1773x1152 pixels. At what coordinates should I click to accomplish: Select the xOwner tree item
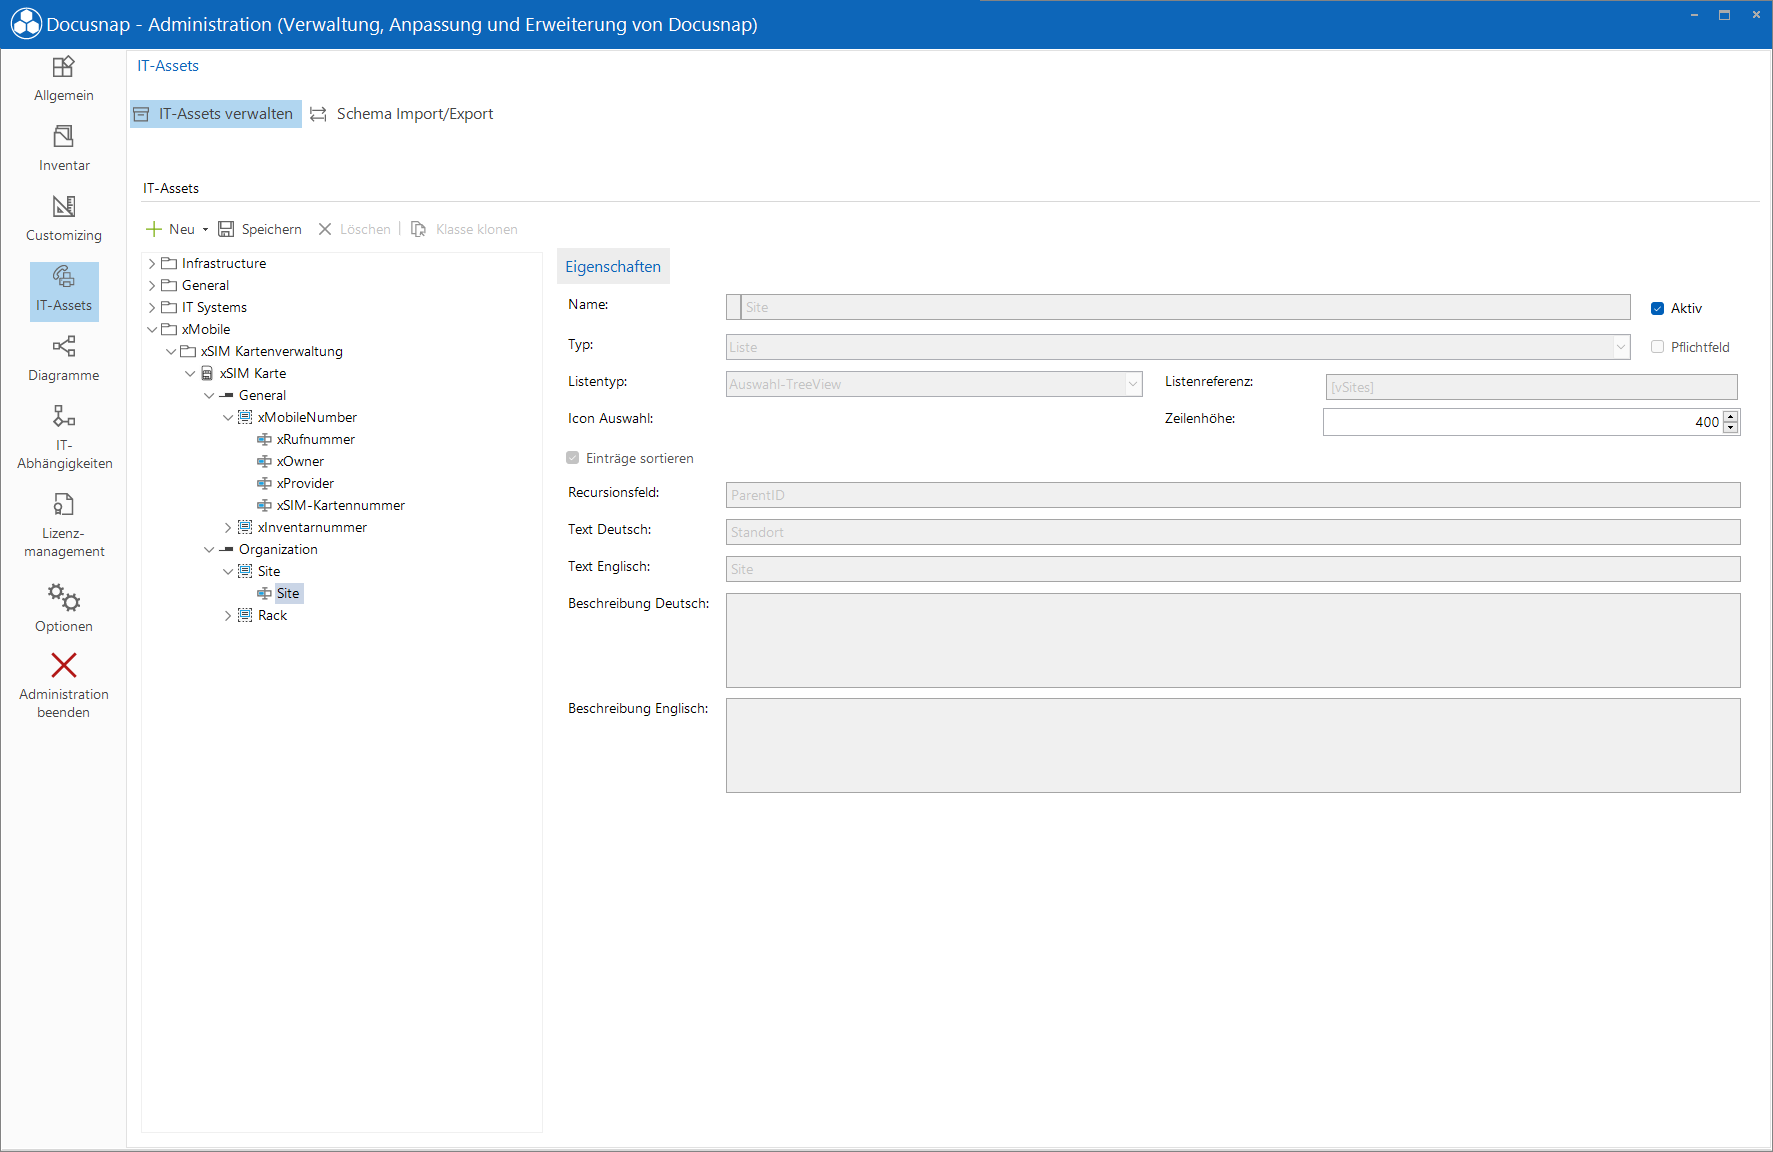coord(300,461)
